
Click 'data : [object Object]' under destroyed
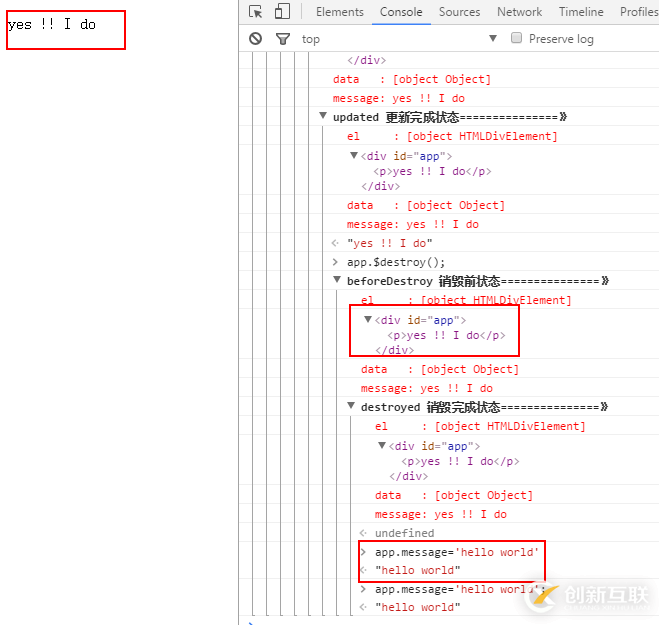453,495
